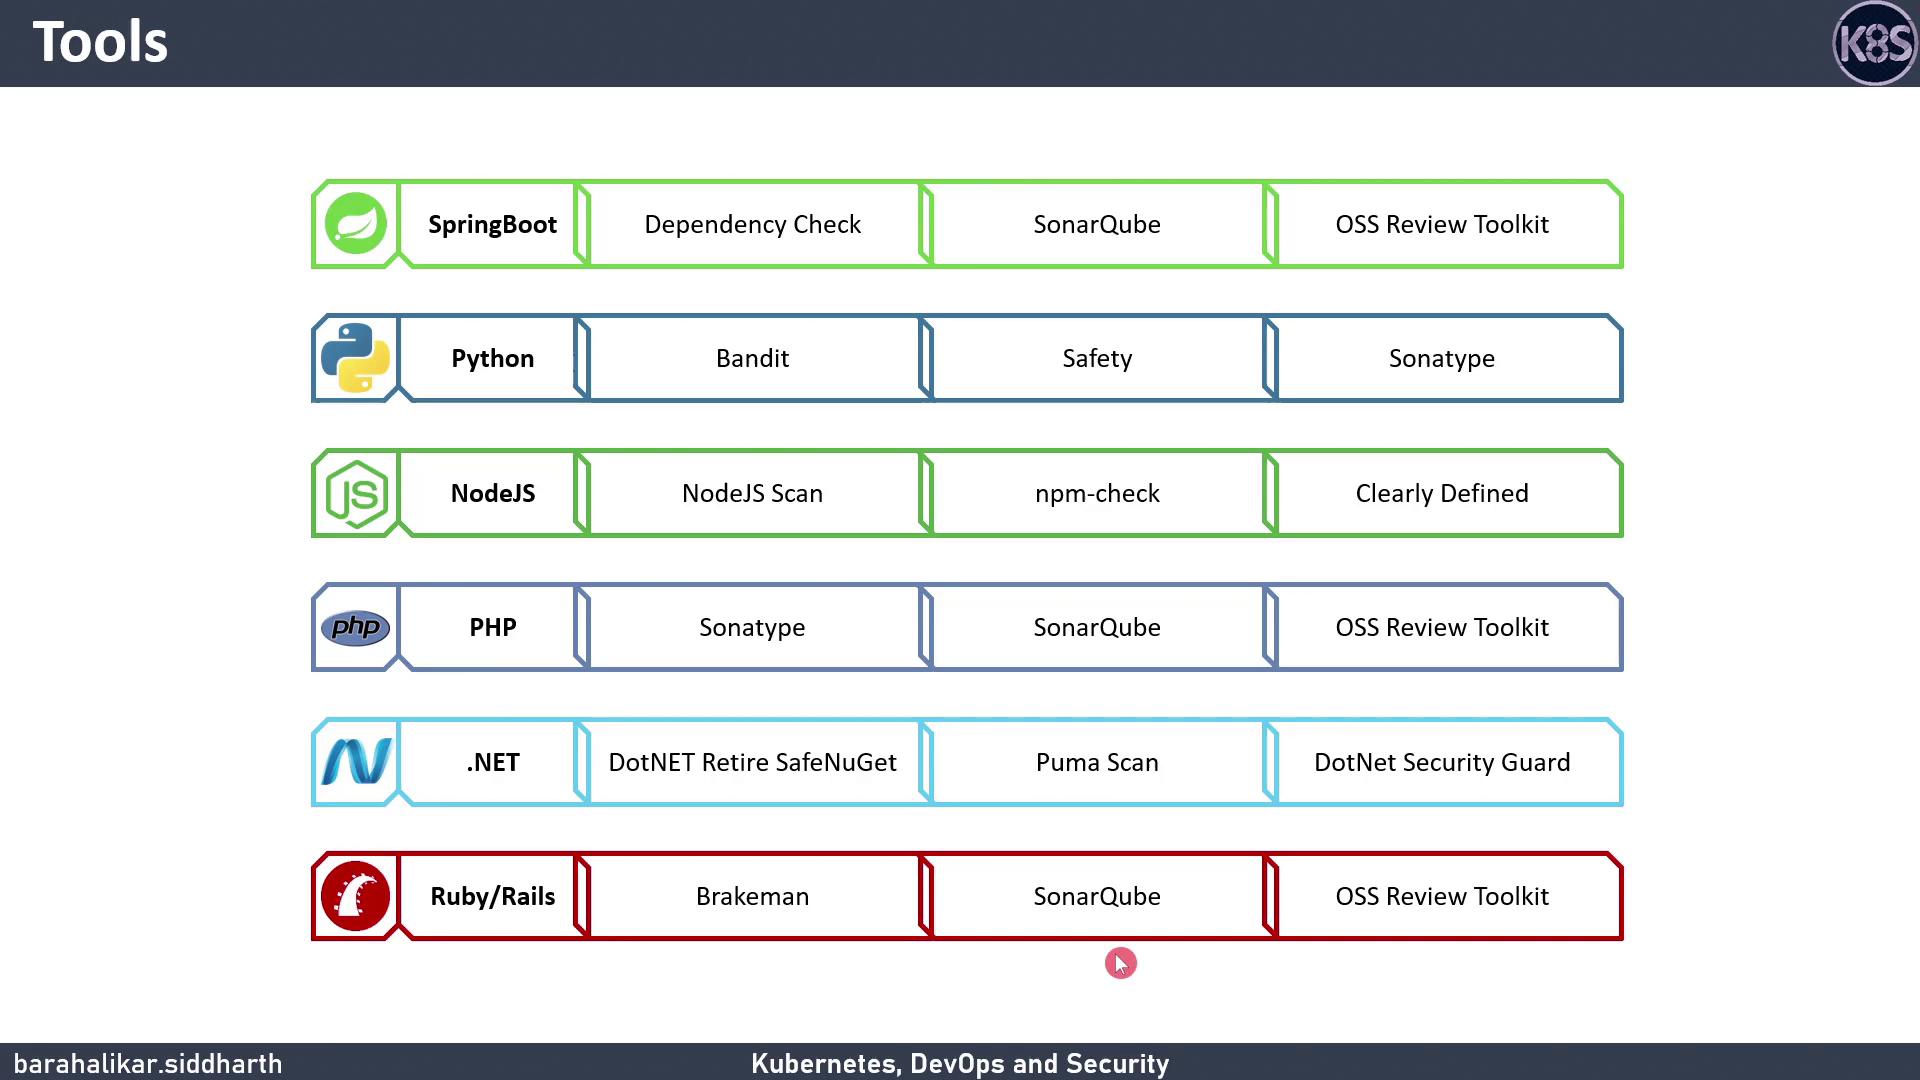Screen dimensions: 1920x1080
Task: Click the .NET wave logo icon
Action: click(x=356, y=762)
